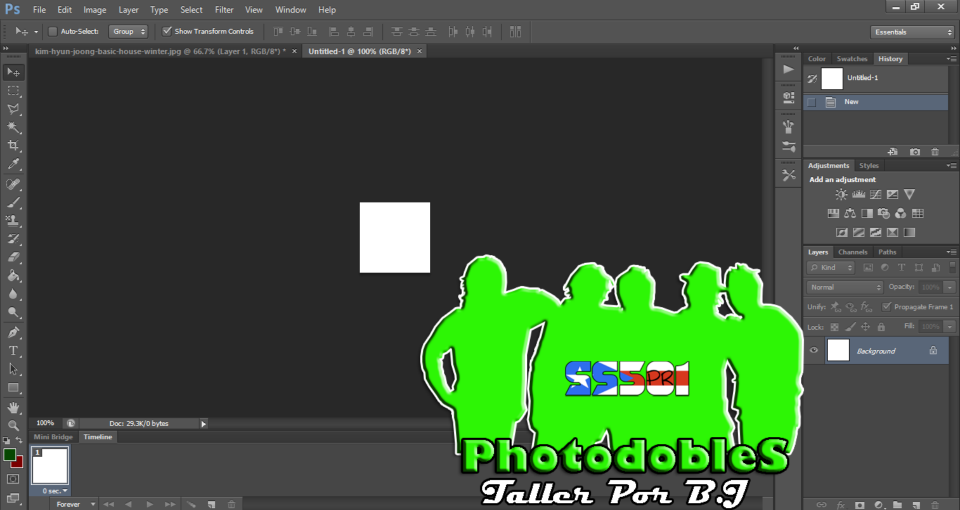Open the Filter menu
Viewport: 960px width, 510px height.
[224, 10]
